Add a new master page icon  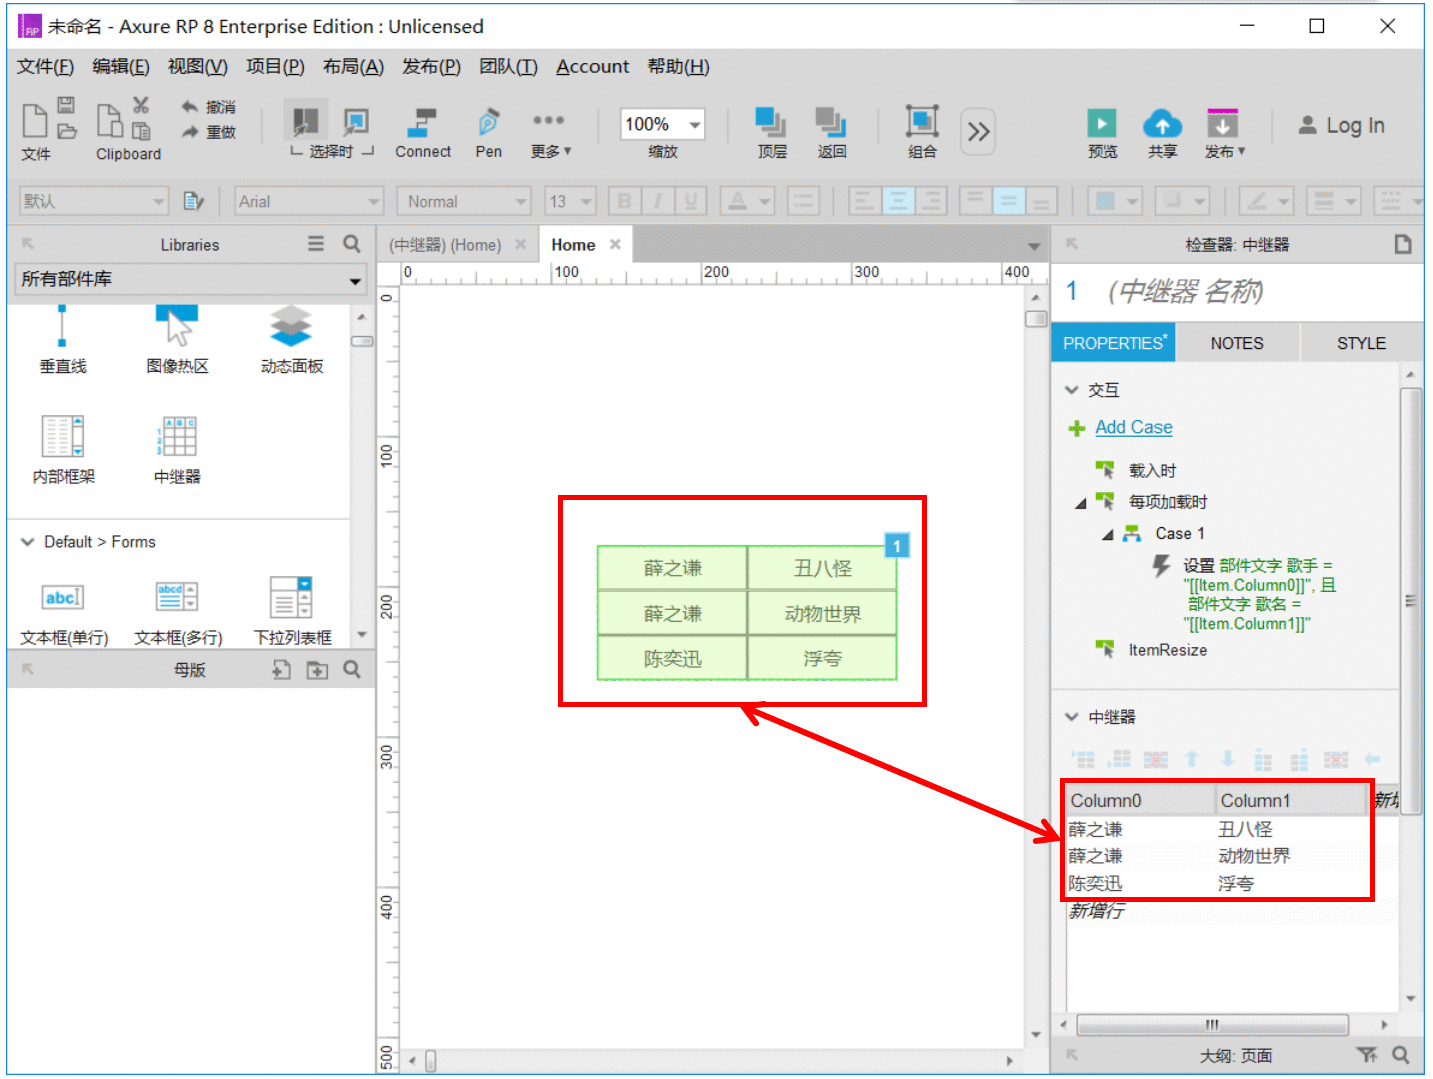[282, 670]
